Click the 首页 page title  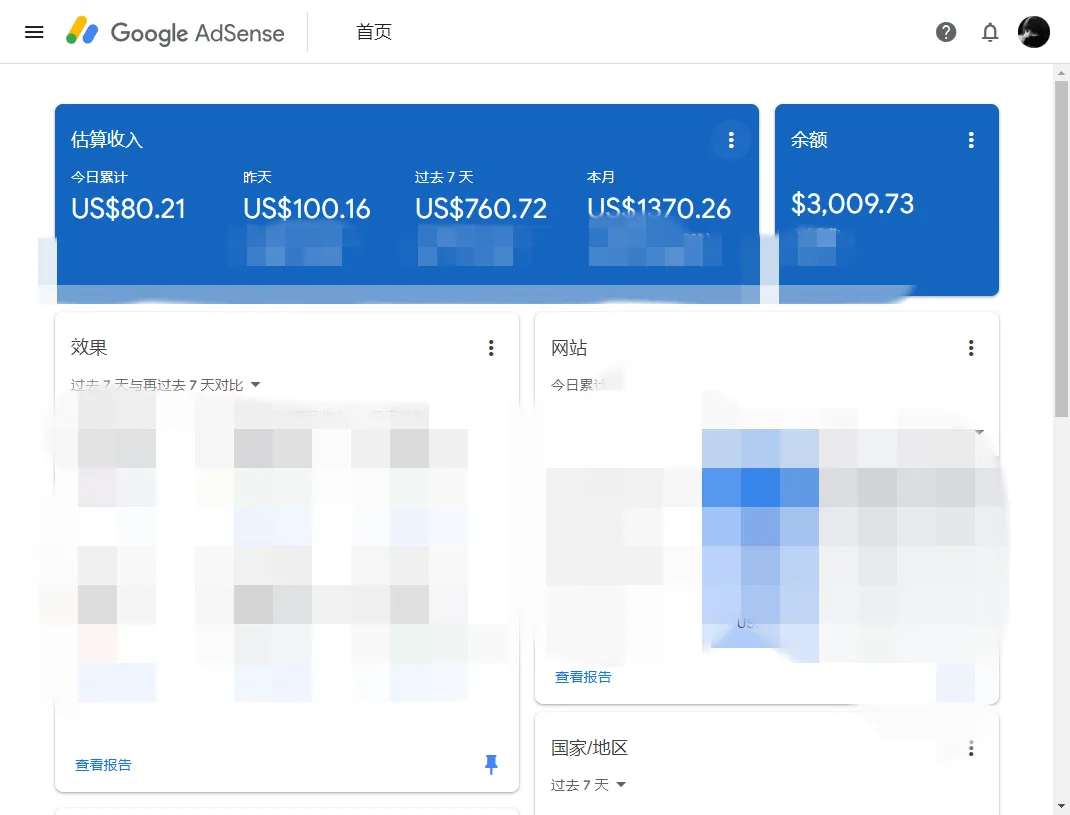click(x=374, y=32)
